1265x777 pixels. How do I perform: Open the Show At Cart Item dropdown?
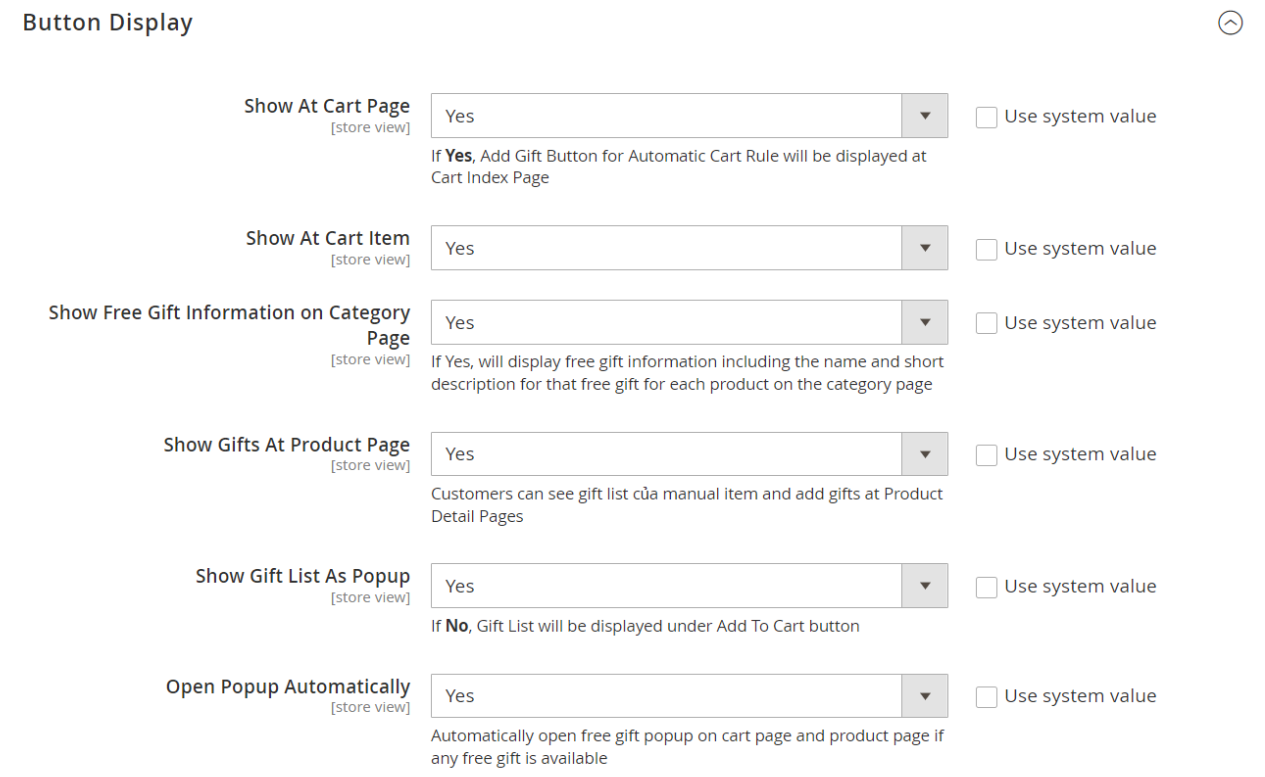(667, 248)
